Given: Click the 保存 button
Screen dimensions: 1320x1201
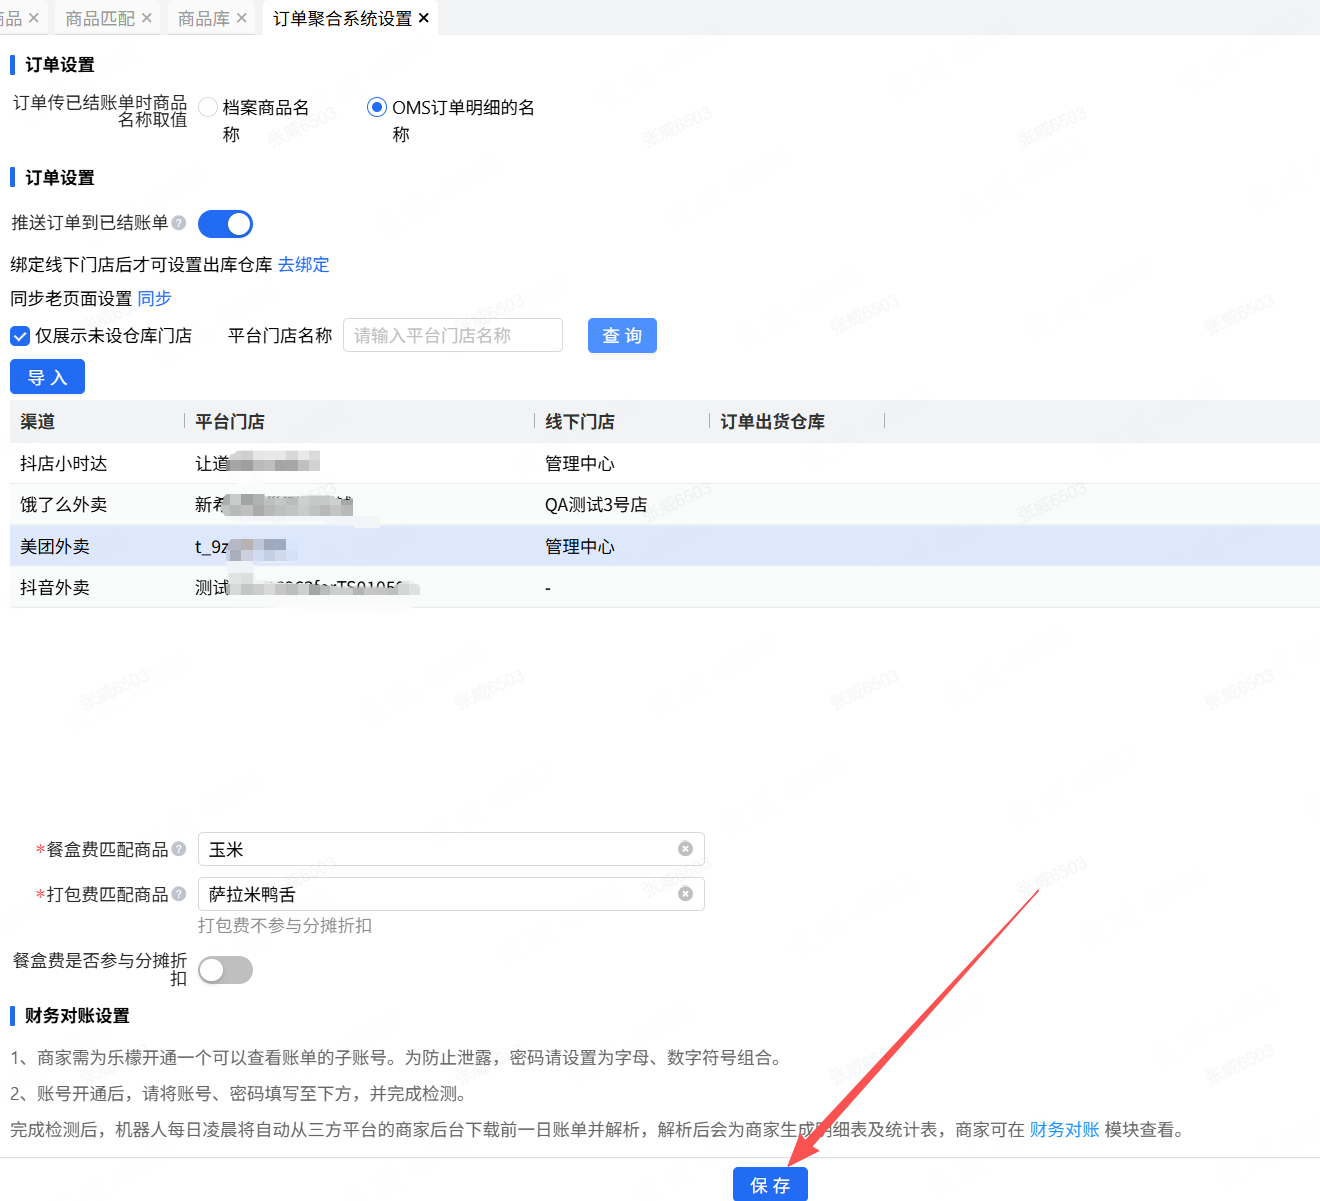Looking at the screenshot, I should coord(770,1184).
